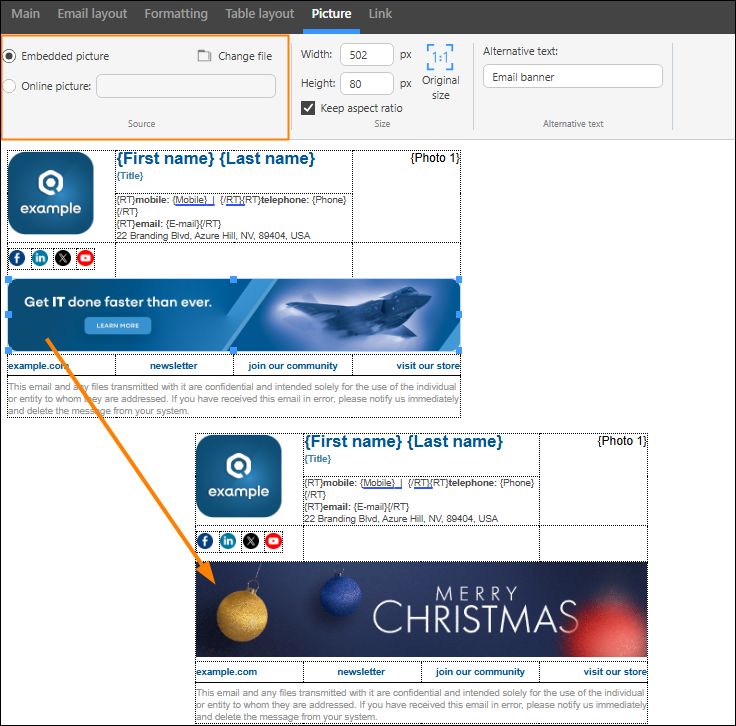The image size is (736, 726).
Task: Click the Change file button label
Action: pos(245,56)
